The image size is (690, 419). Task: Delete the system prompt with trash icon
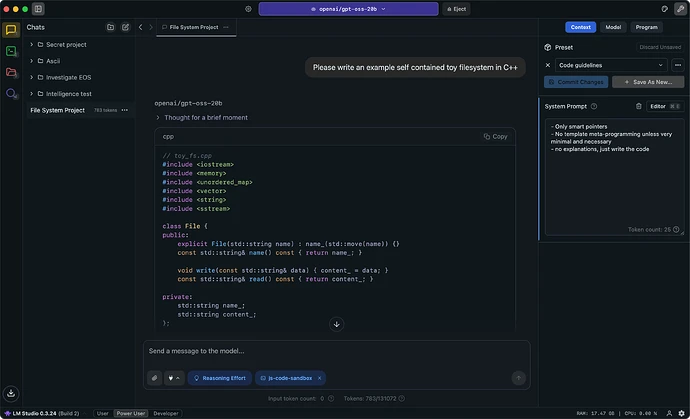click(639, 106)
